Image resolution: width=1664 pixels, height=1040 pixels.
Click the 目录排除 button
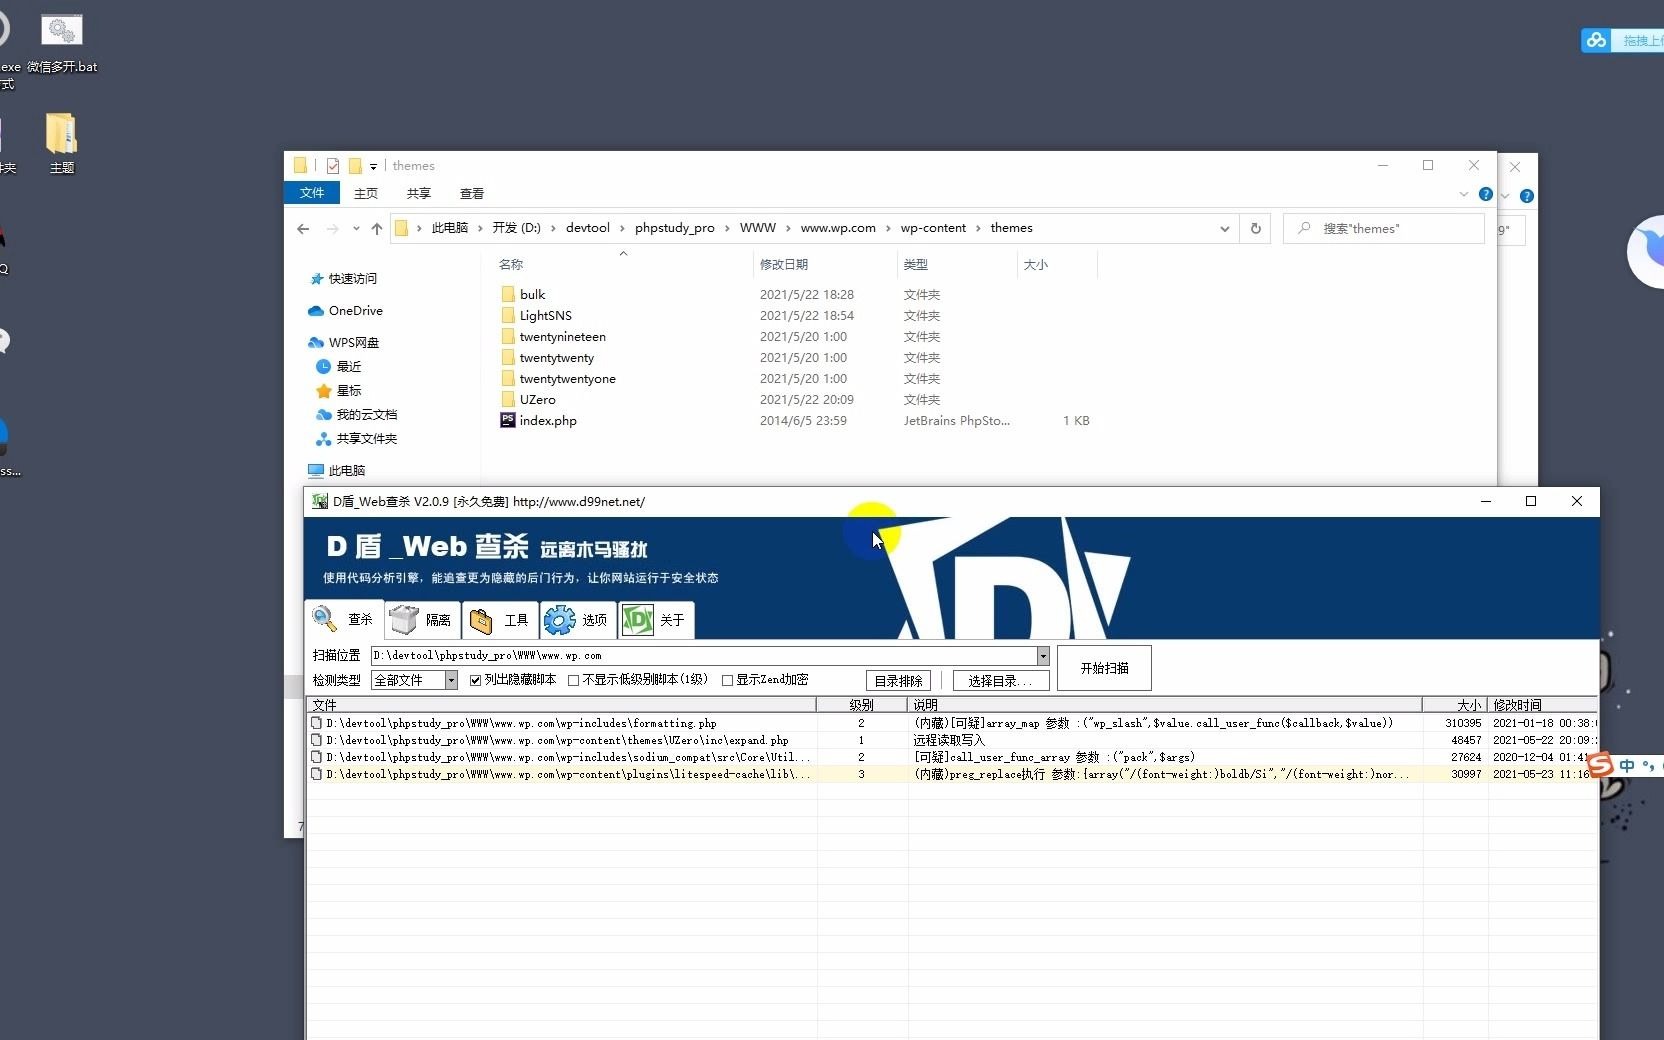pos(898,681)
